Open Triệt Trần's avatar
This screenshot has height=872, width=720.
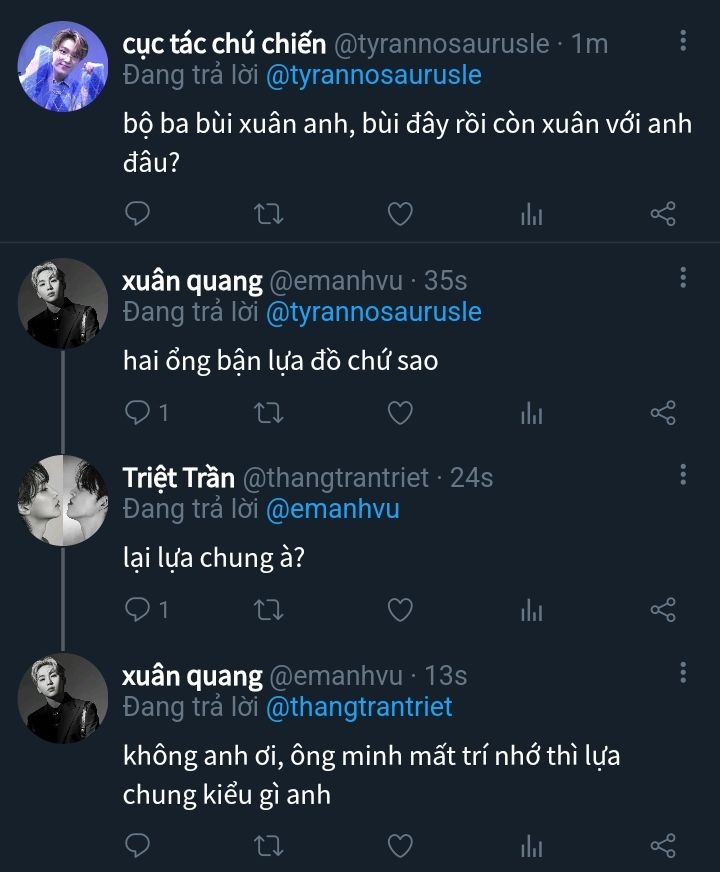(65, 500)
